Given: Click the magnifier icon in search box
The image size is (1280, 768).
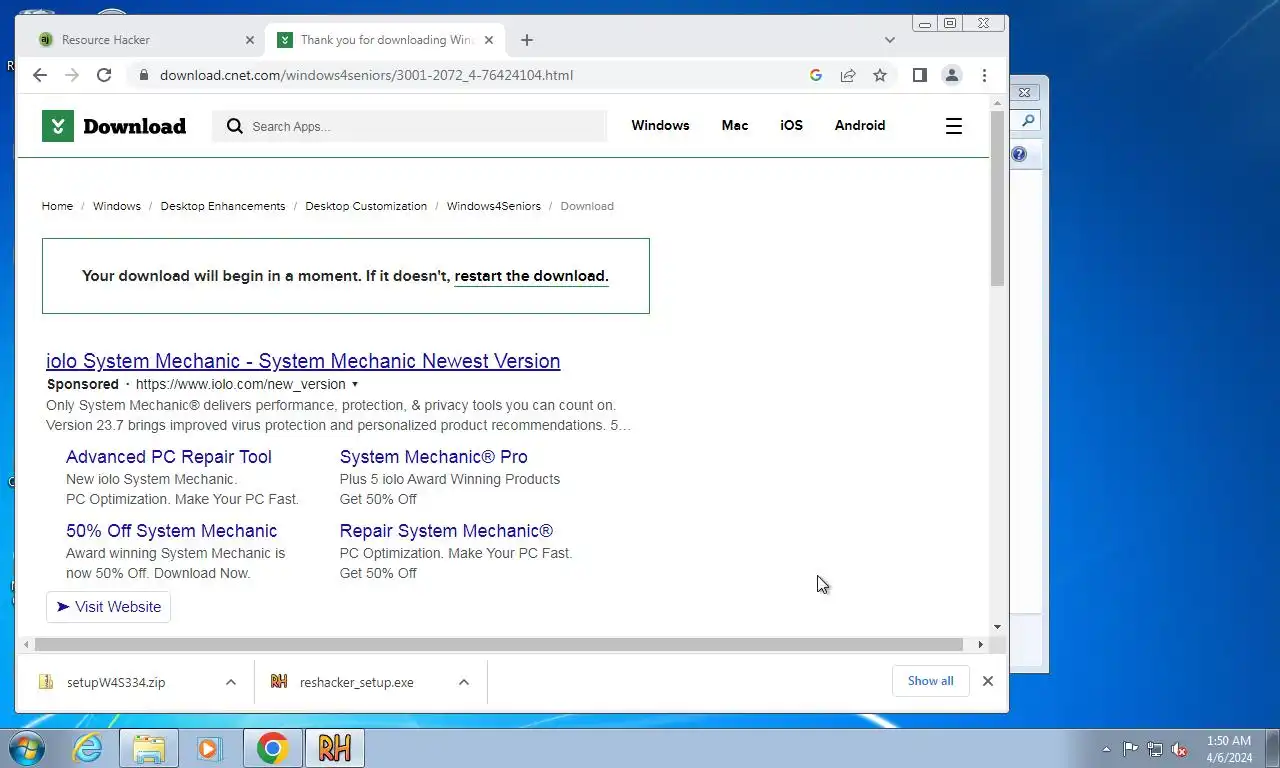Looking at the screenshot, I should click(x=235, y=126).
